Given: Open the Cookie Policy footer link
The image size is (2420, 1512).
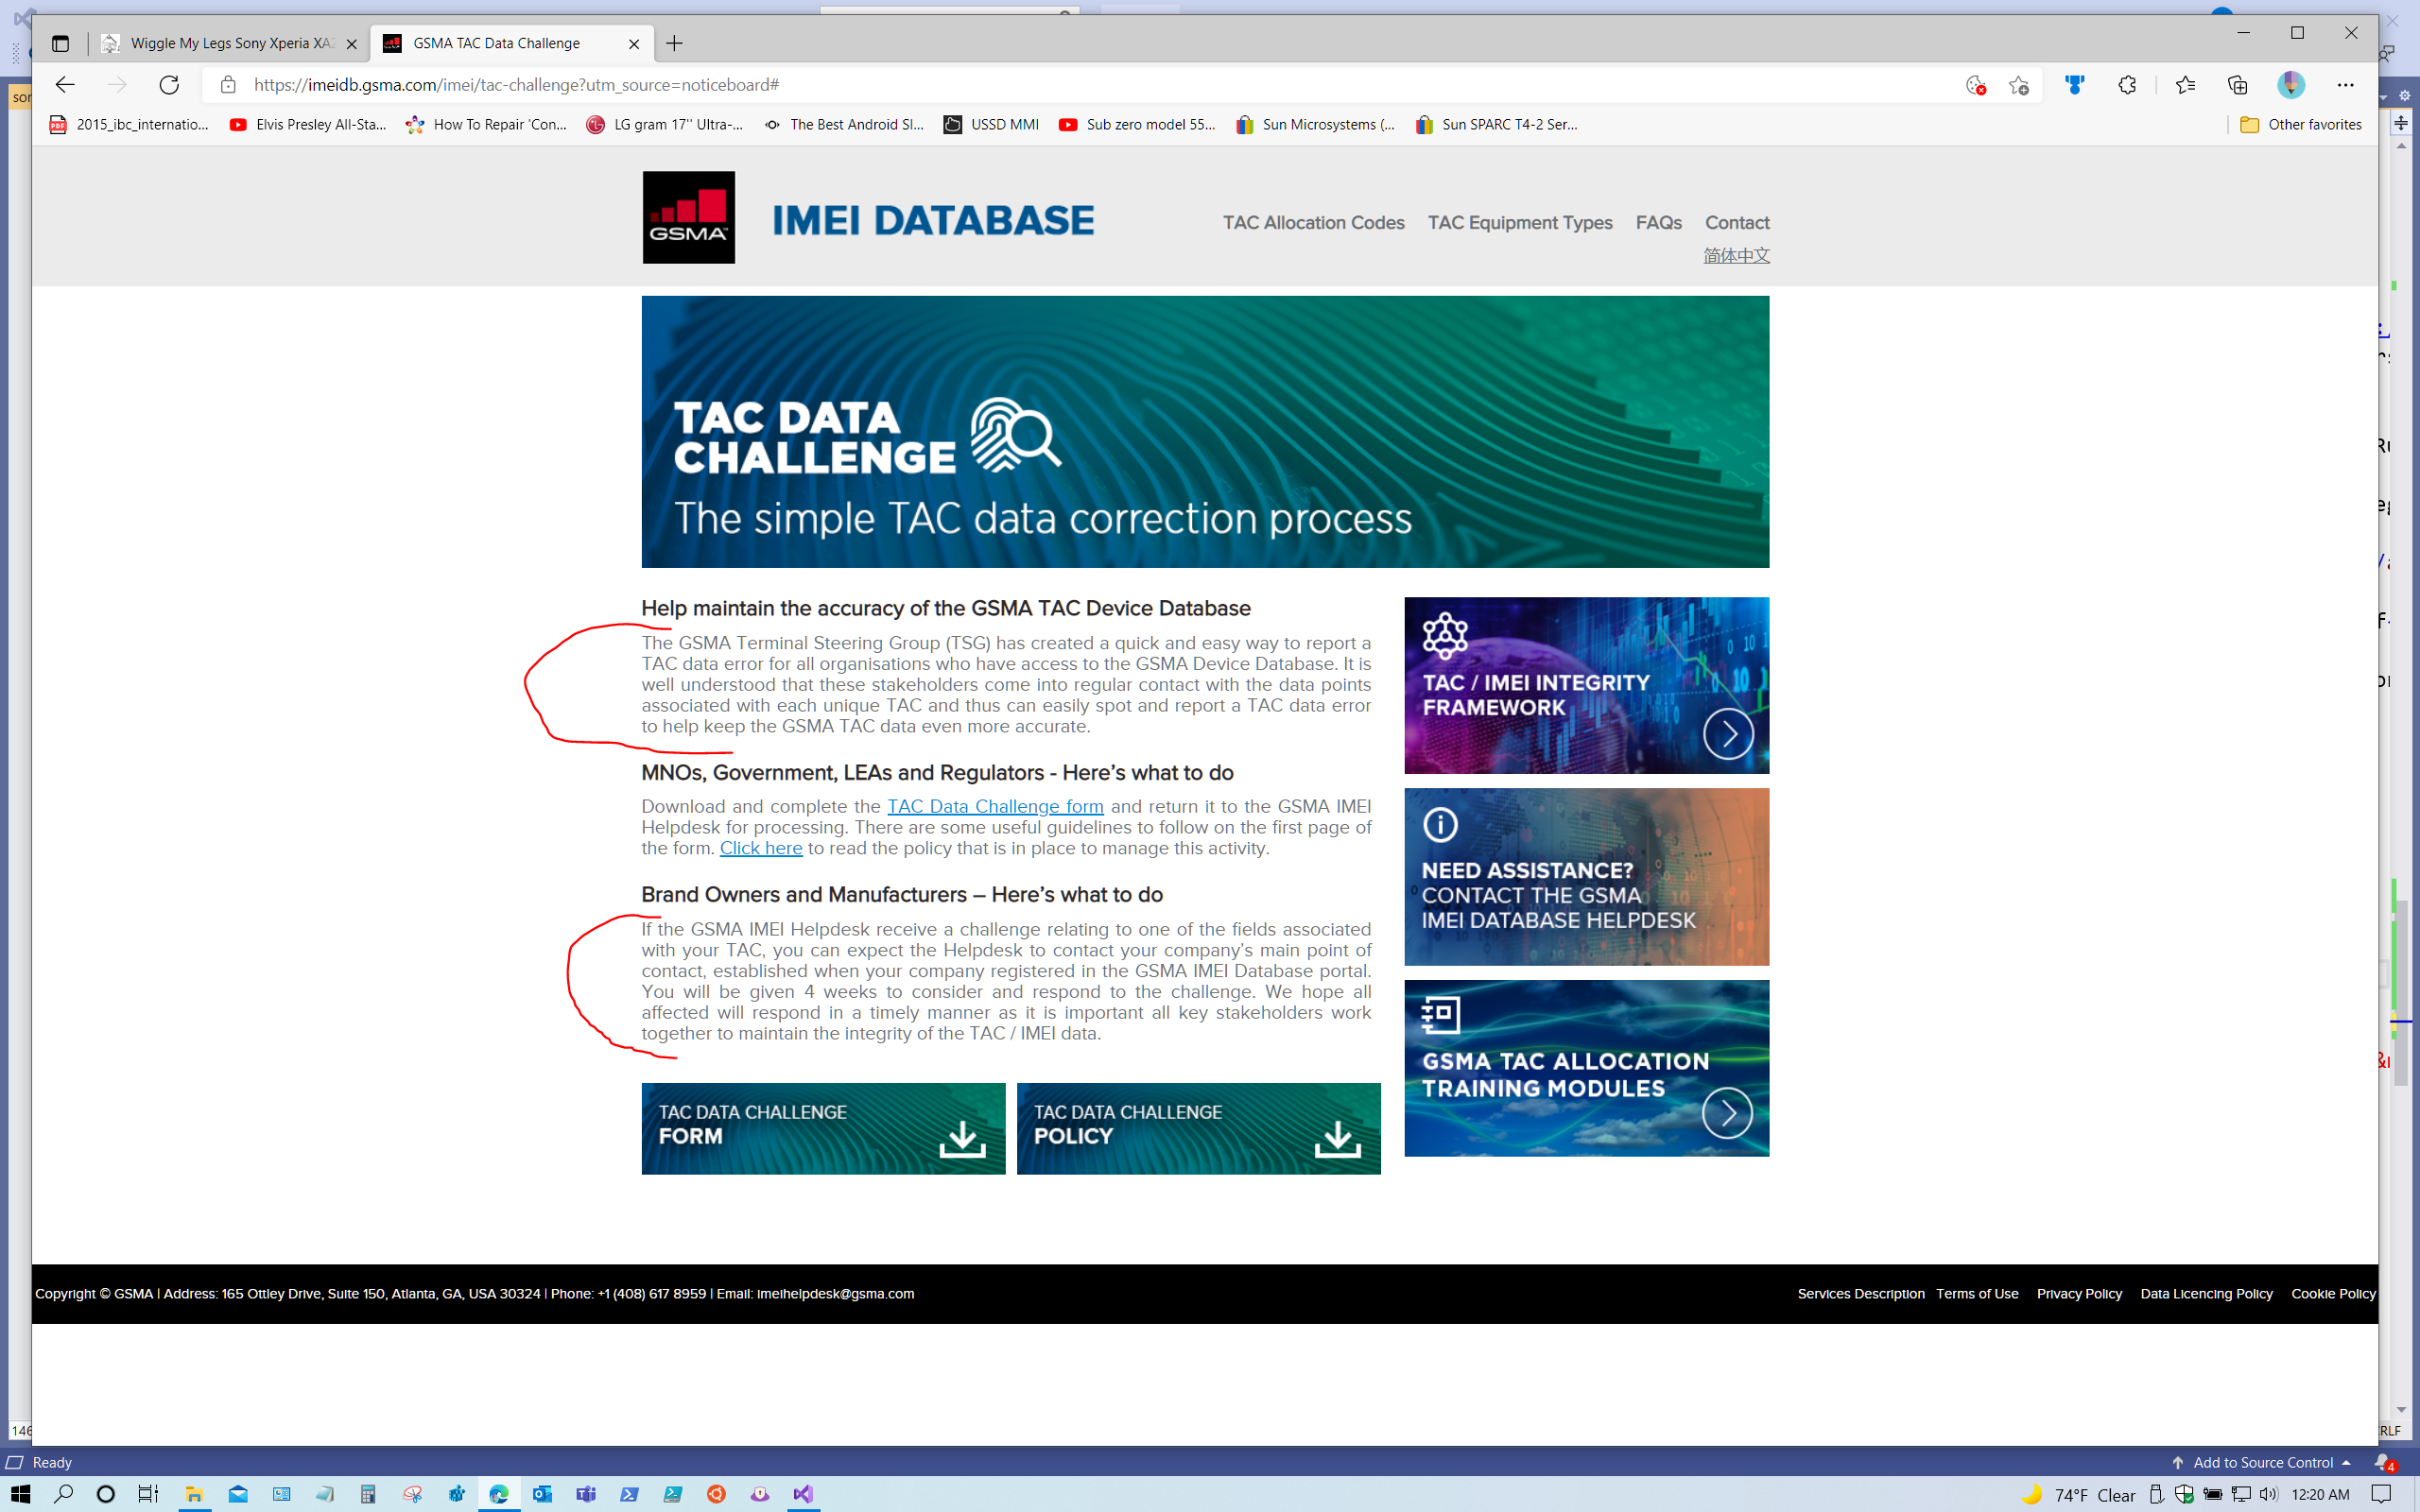Looking at the screenshot, I should point(2333,1294).
